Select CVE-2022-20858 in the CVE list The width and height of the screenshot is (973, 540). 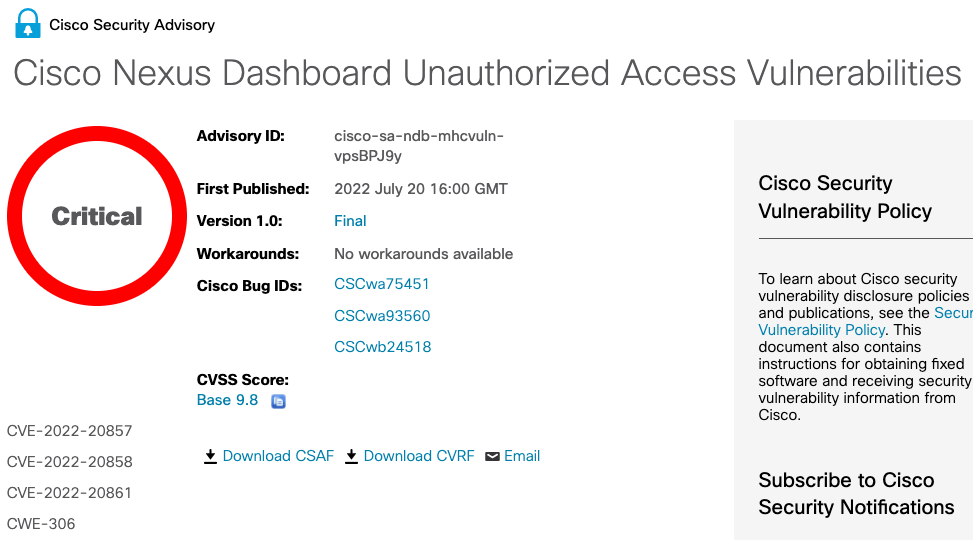pyautogui.click(x=69, y=462)
